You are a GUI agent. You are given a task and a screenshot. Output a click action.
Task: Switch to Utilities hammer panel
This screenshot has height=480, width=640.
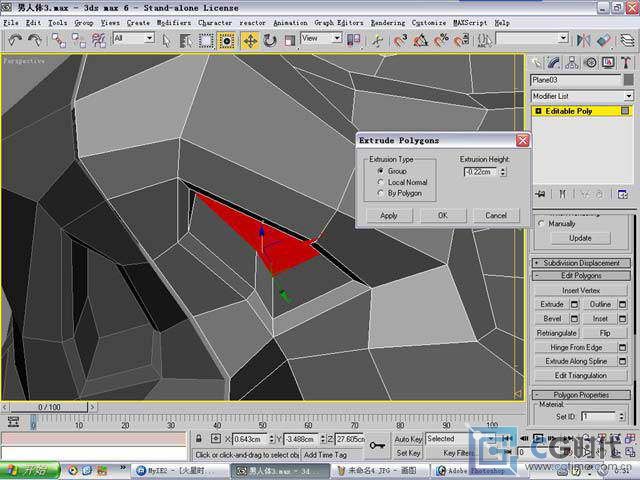pyautogui.click(x=626, y=62)
